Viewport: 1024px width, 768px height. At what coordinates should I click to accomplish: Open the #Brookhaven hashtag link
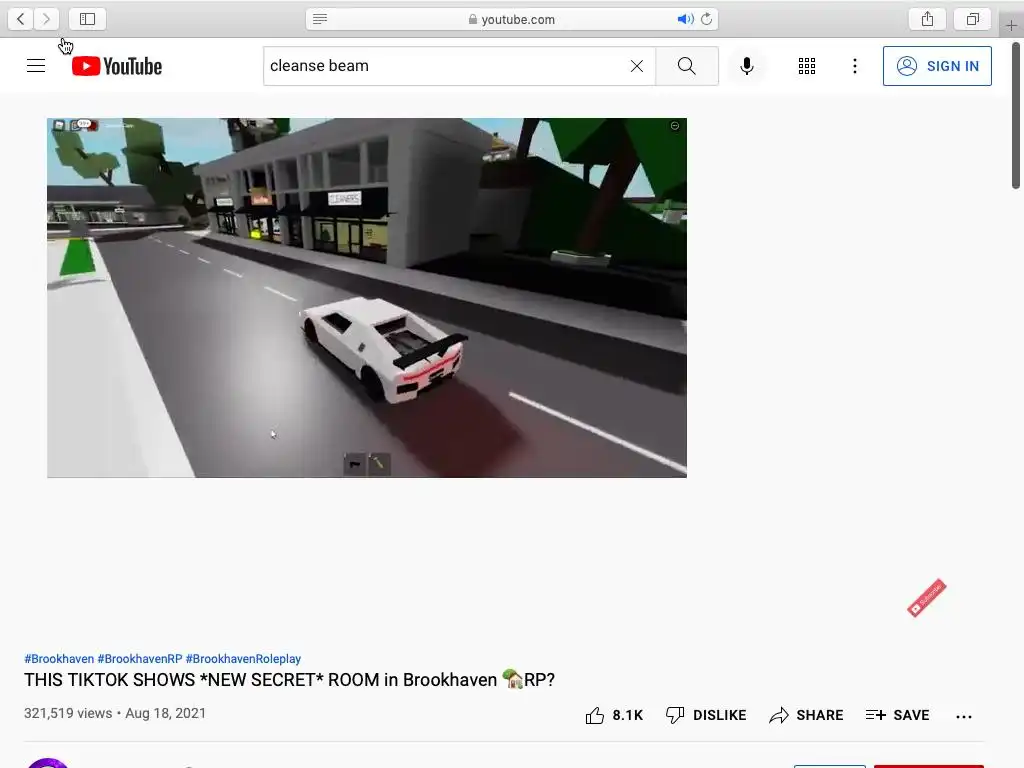tap(59, 658)
